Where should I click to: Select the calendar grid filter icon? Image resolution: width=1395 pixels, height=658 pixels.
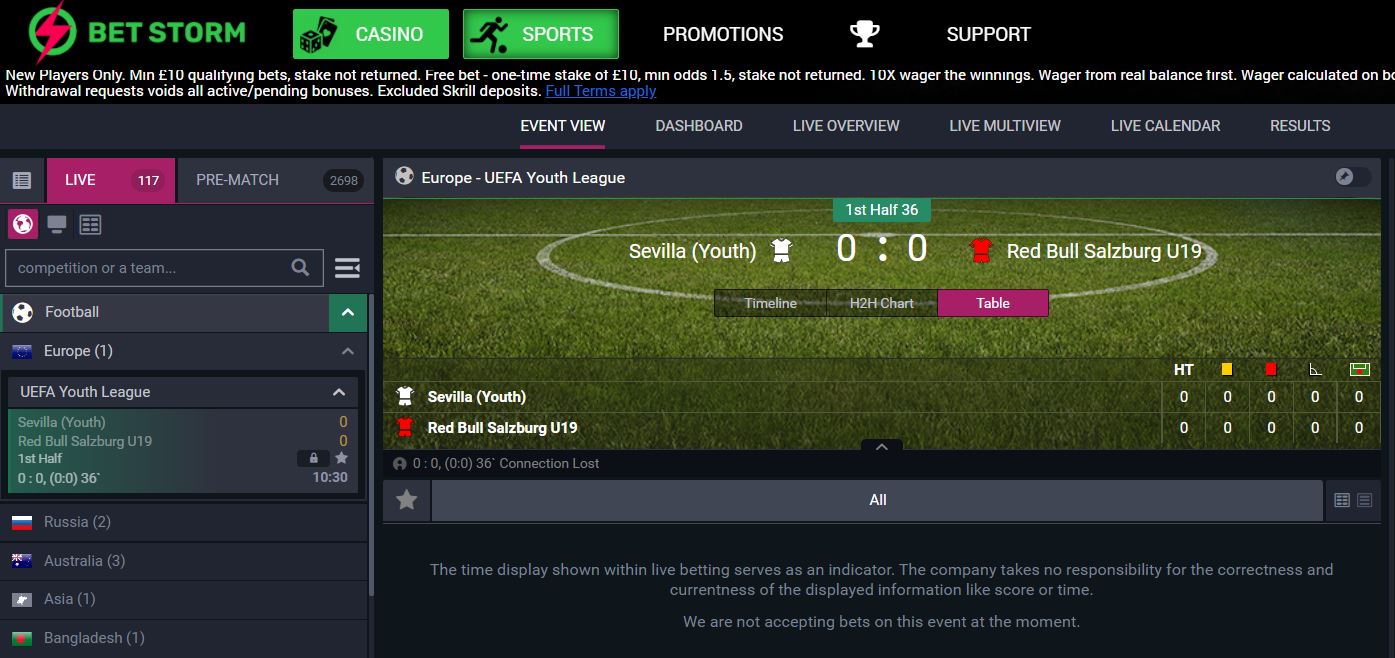coord(90,224)
